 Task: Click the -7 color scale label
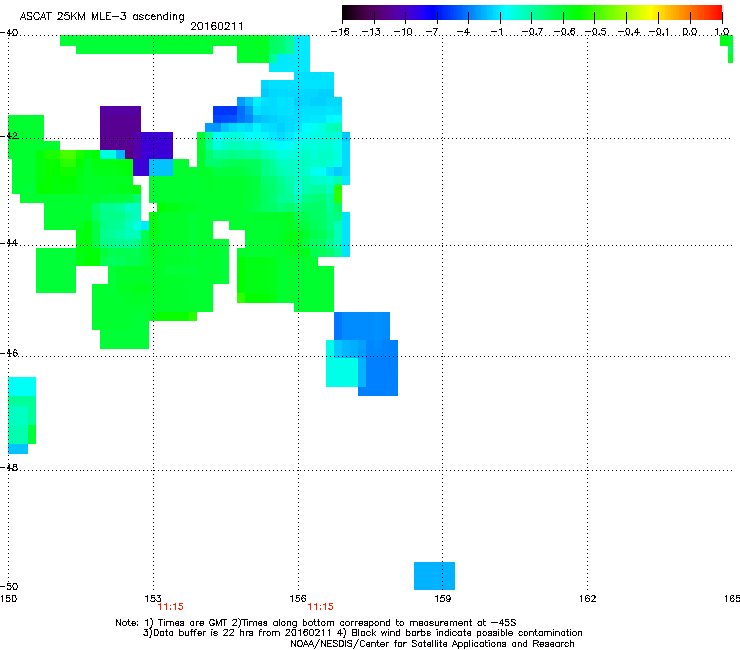click(x=432, y=32)
